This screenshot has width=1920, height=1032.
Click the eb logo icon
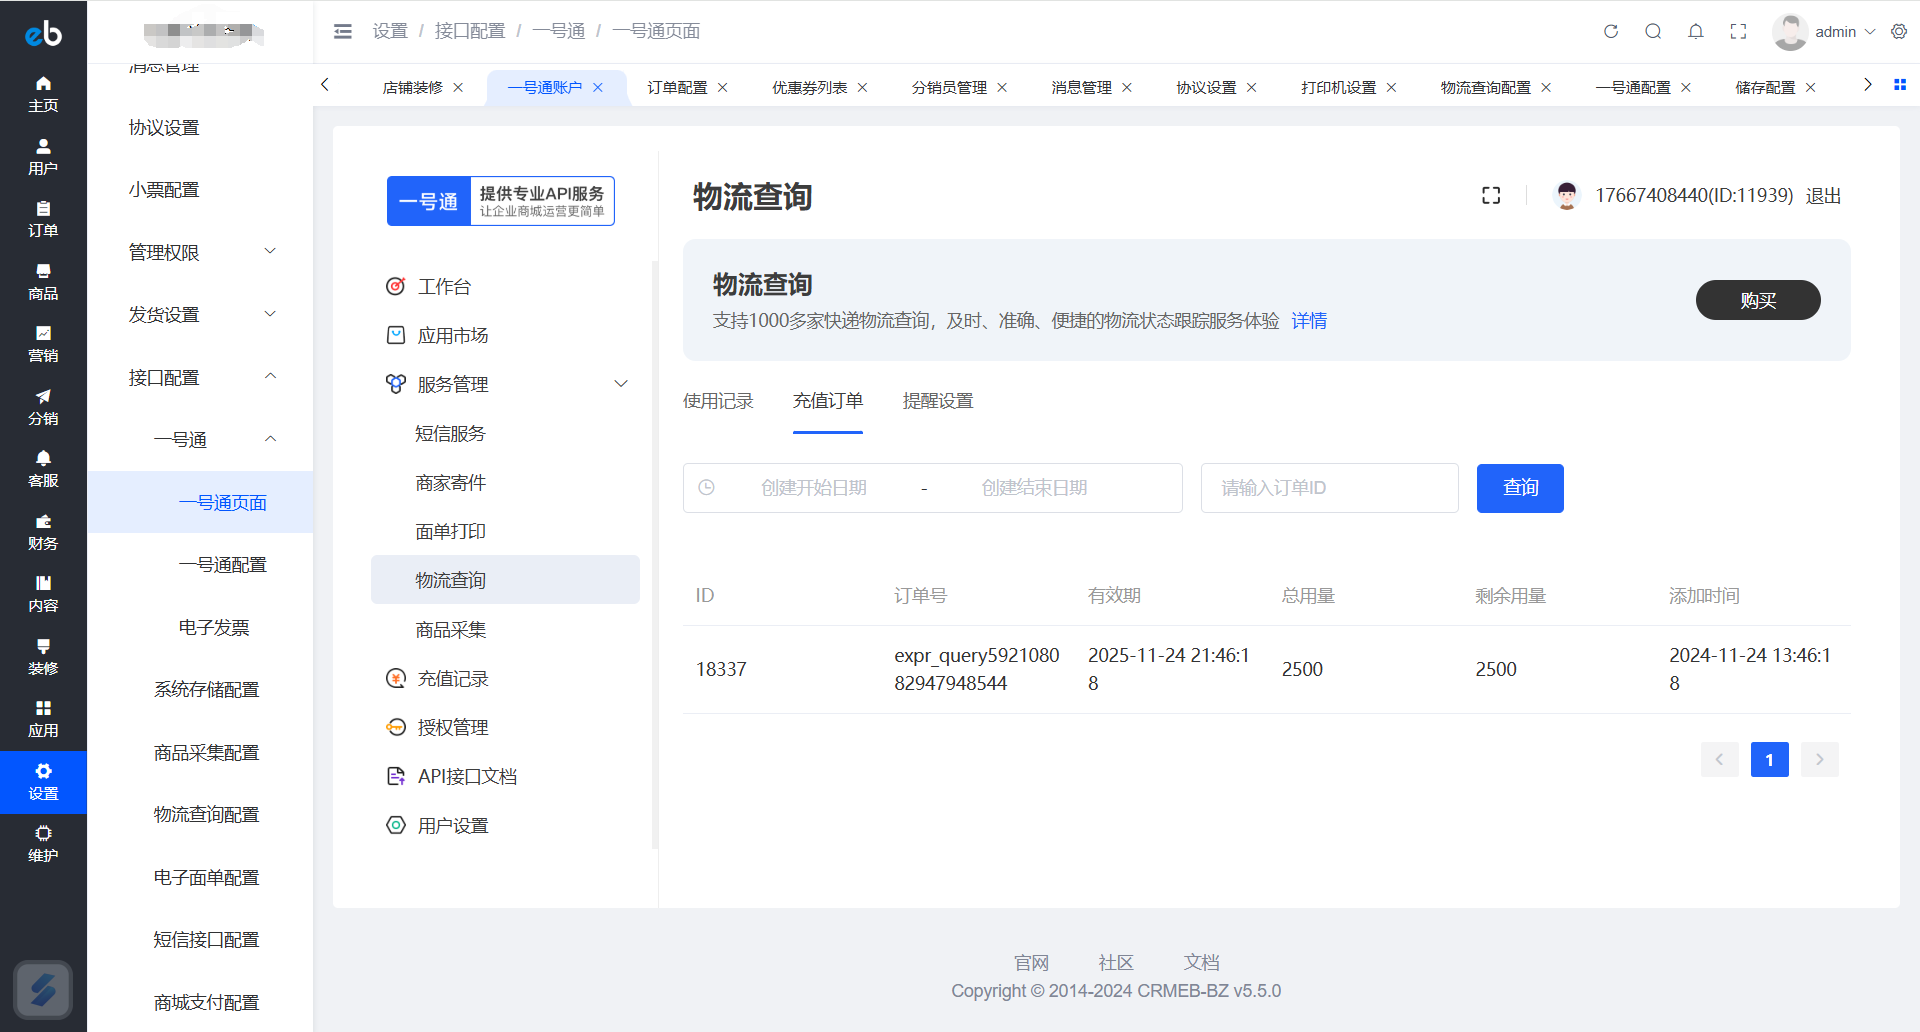[43, 33]
